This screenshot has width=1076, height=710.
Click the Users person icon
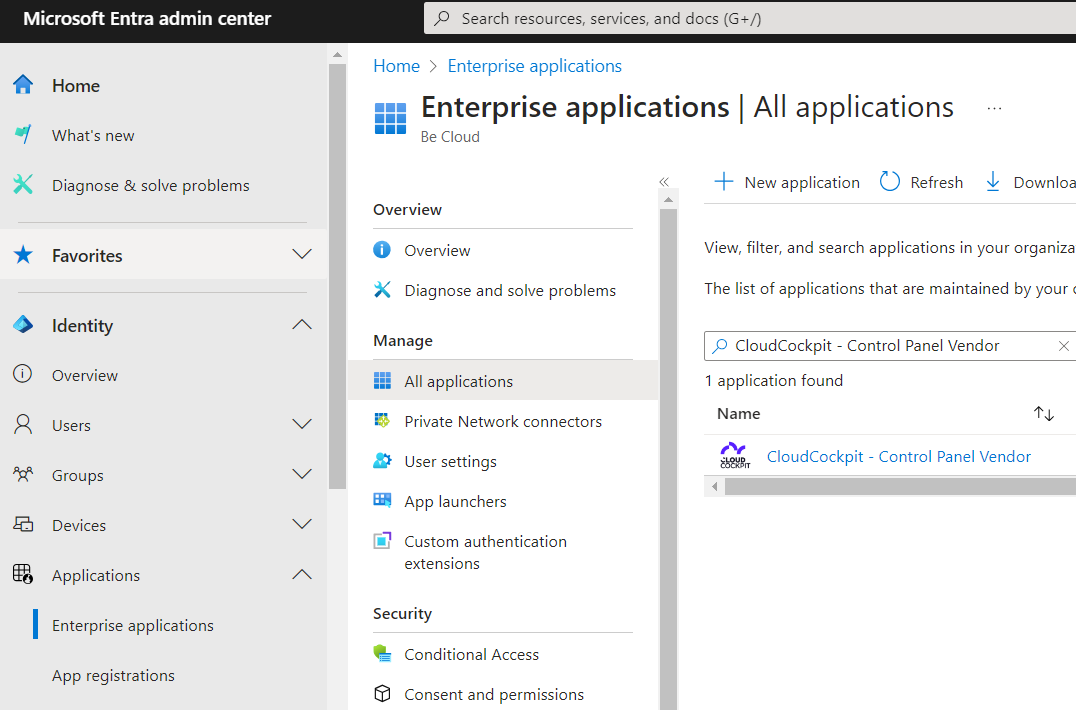pyautogui.click(x=23, y=425)
